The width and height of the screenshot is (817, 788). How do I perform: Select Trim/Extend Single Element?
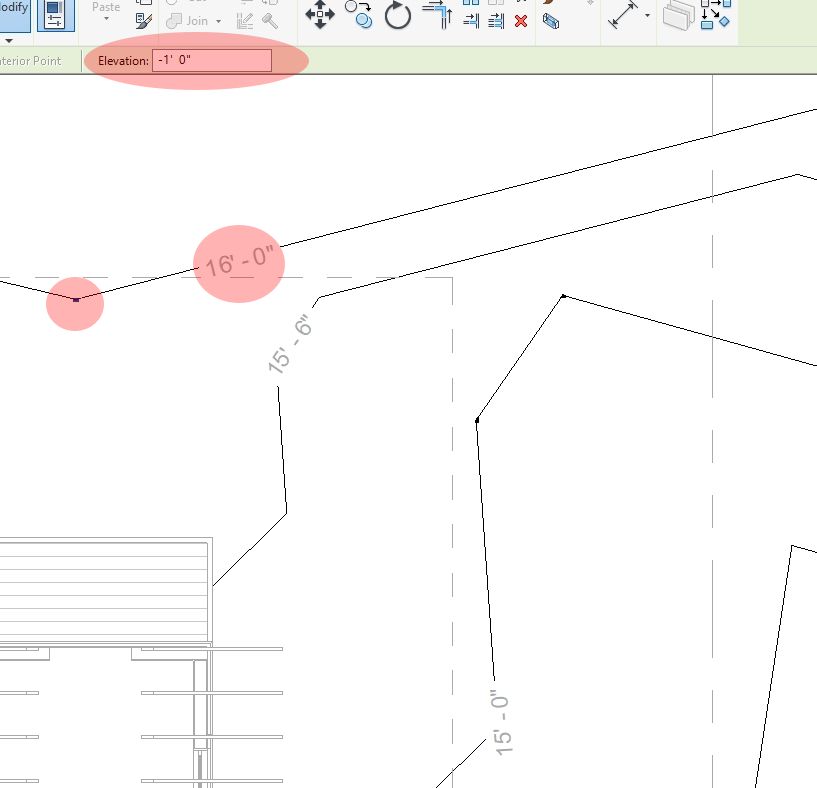coord(473,20)
